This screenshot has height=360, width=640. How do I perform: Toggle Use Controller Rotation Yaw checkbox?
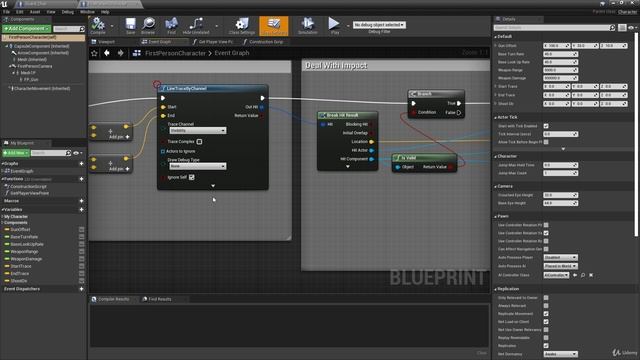546,233
